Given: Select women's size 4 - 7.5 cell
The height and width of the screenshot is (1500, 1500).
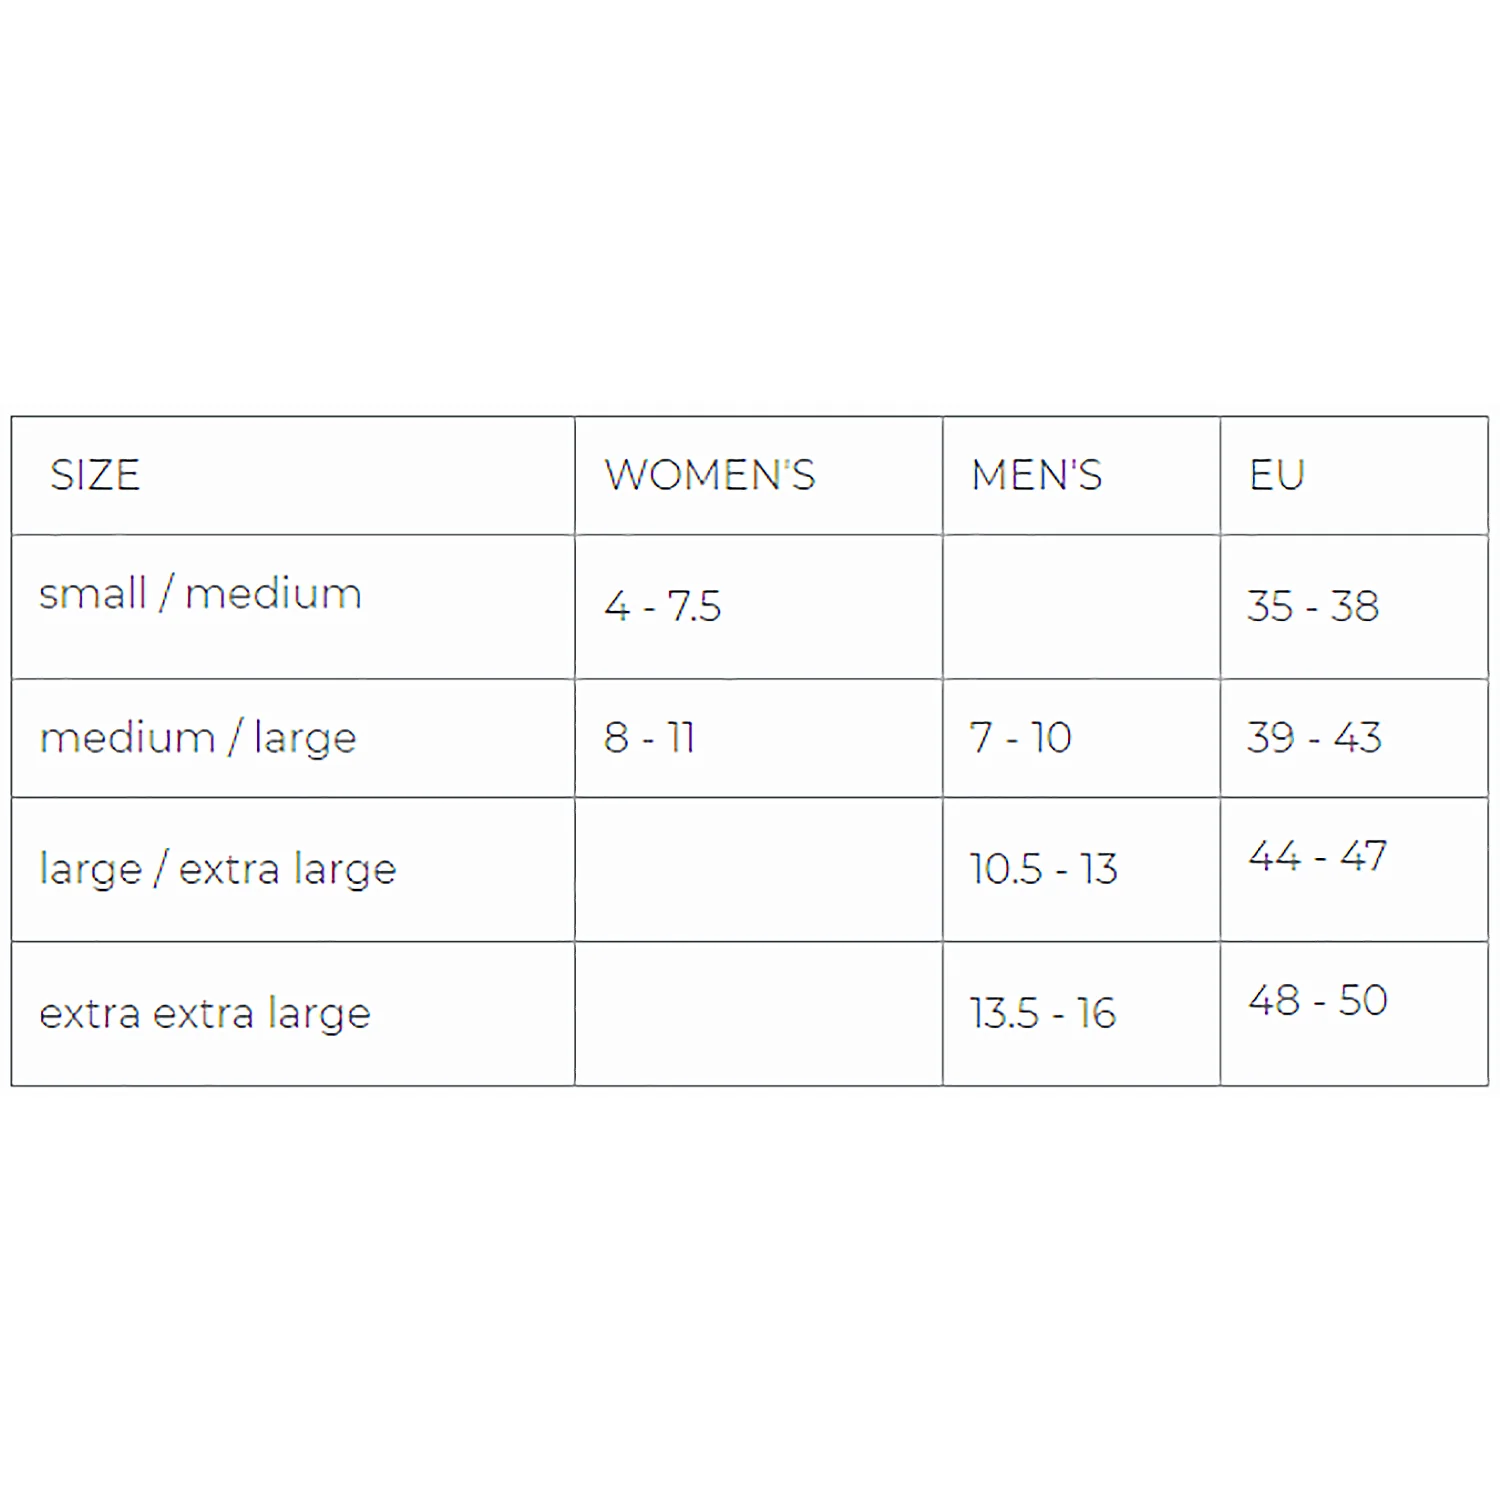Looking at the screenshot, I should click(x=662, y=606).
